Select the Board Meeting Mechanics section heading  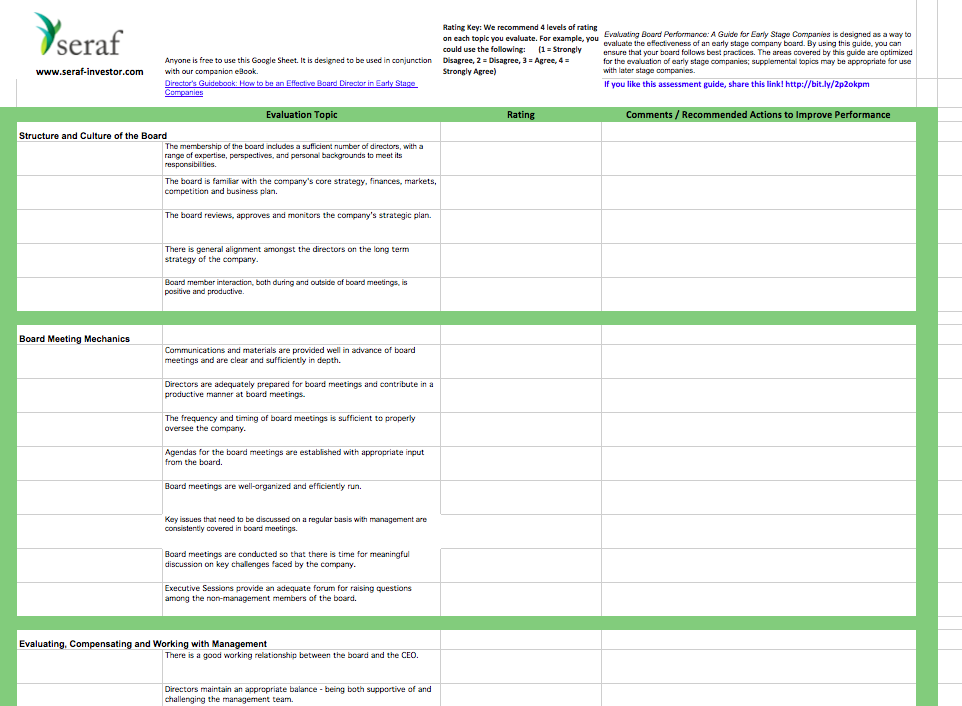[x=74, y=339]
